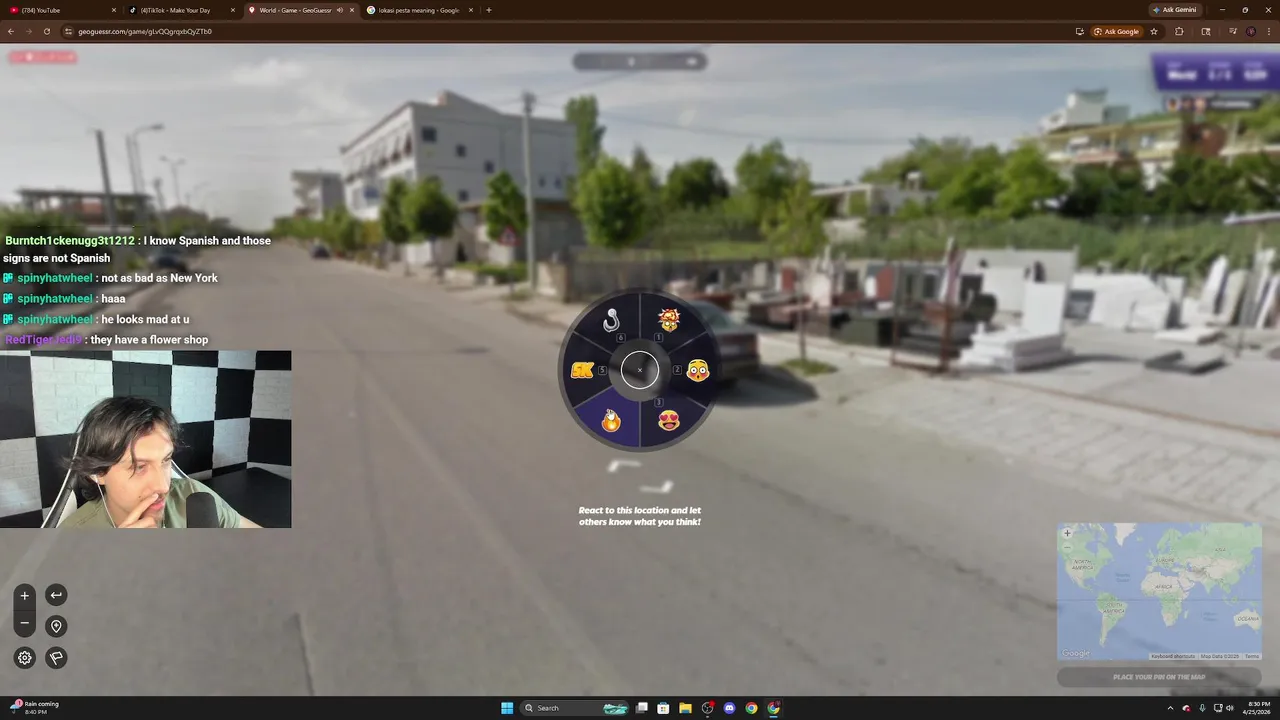Zoom in on the guess mini map
Viewport: 1280px width, 720px height.
1067,533
